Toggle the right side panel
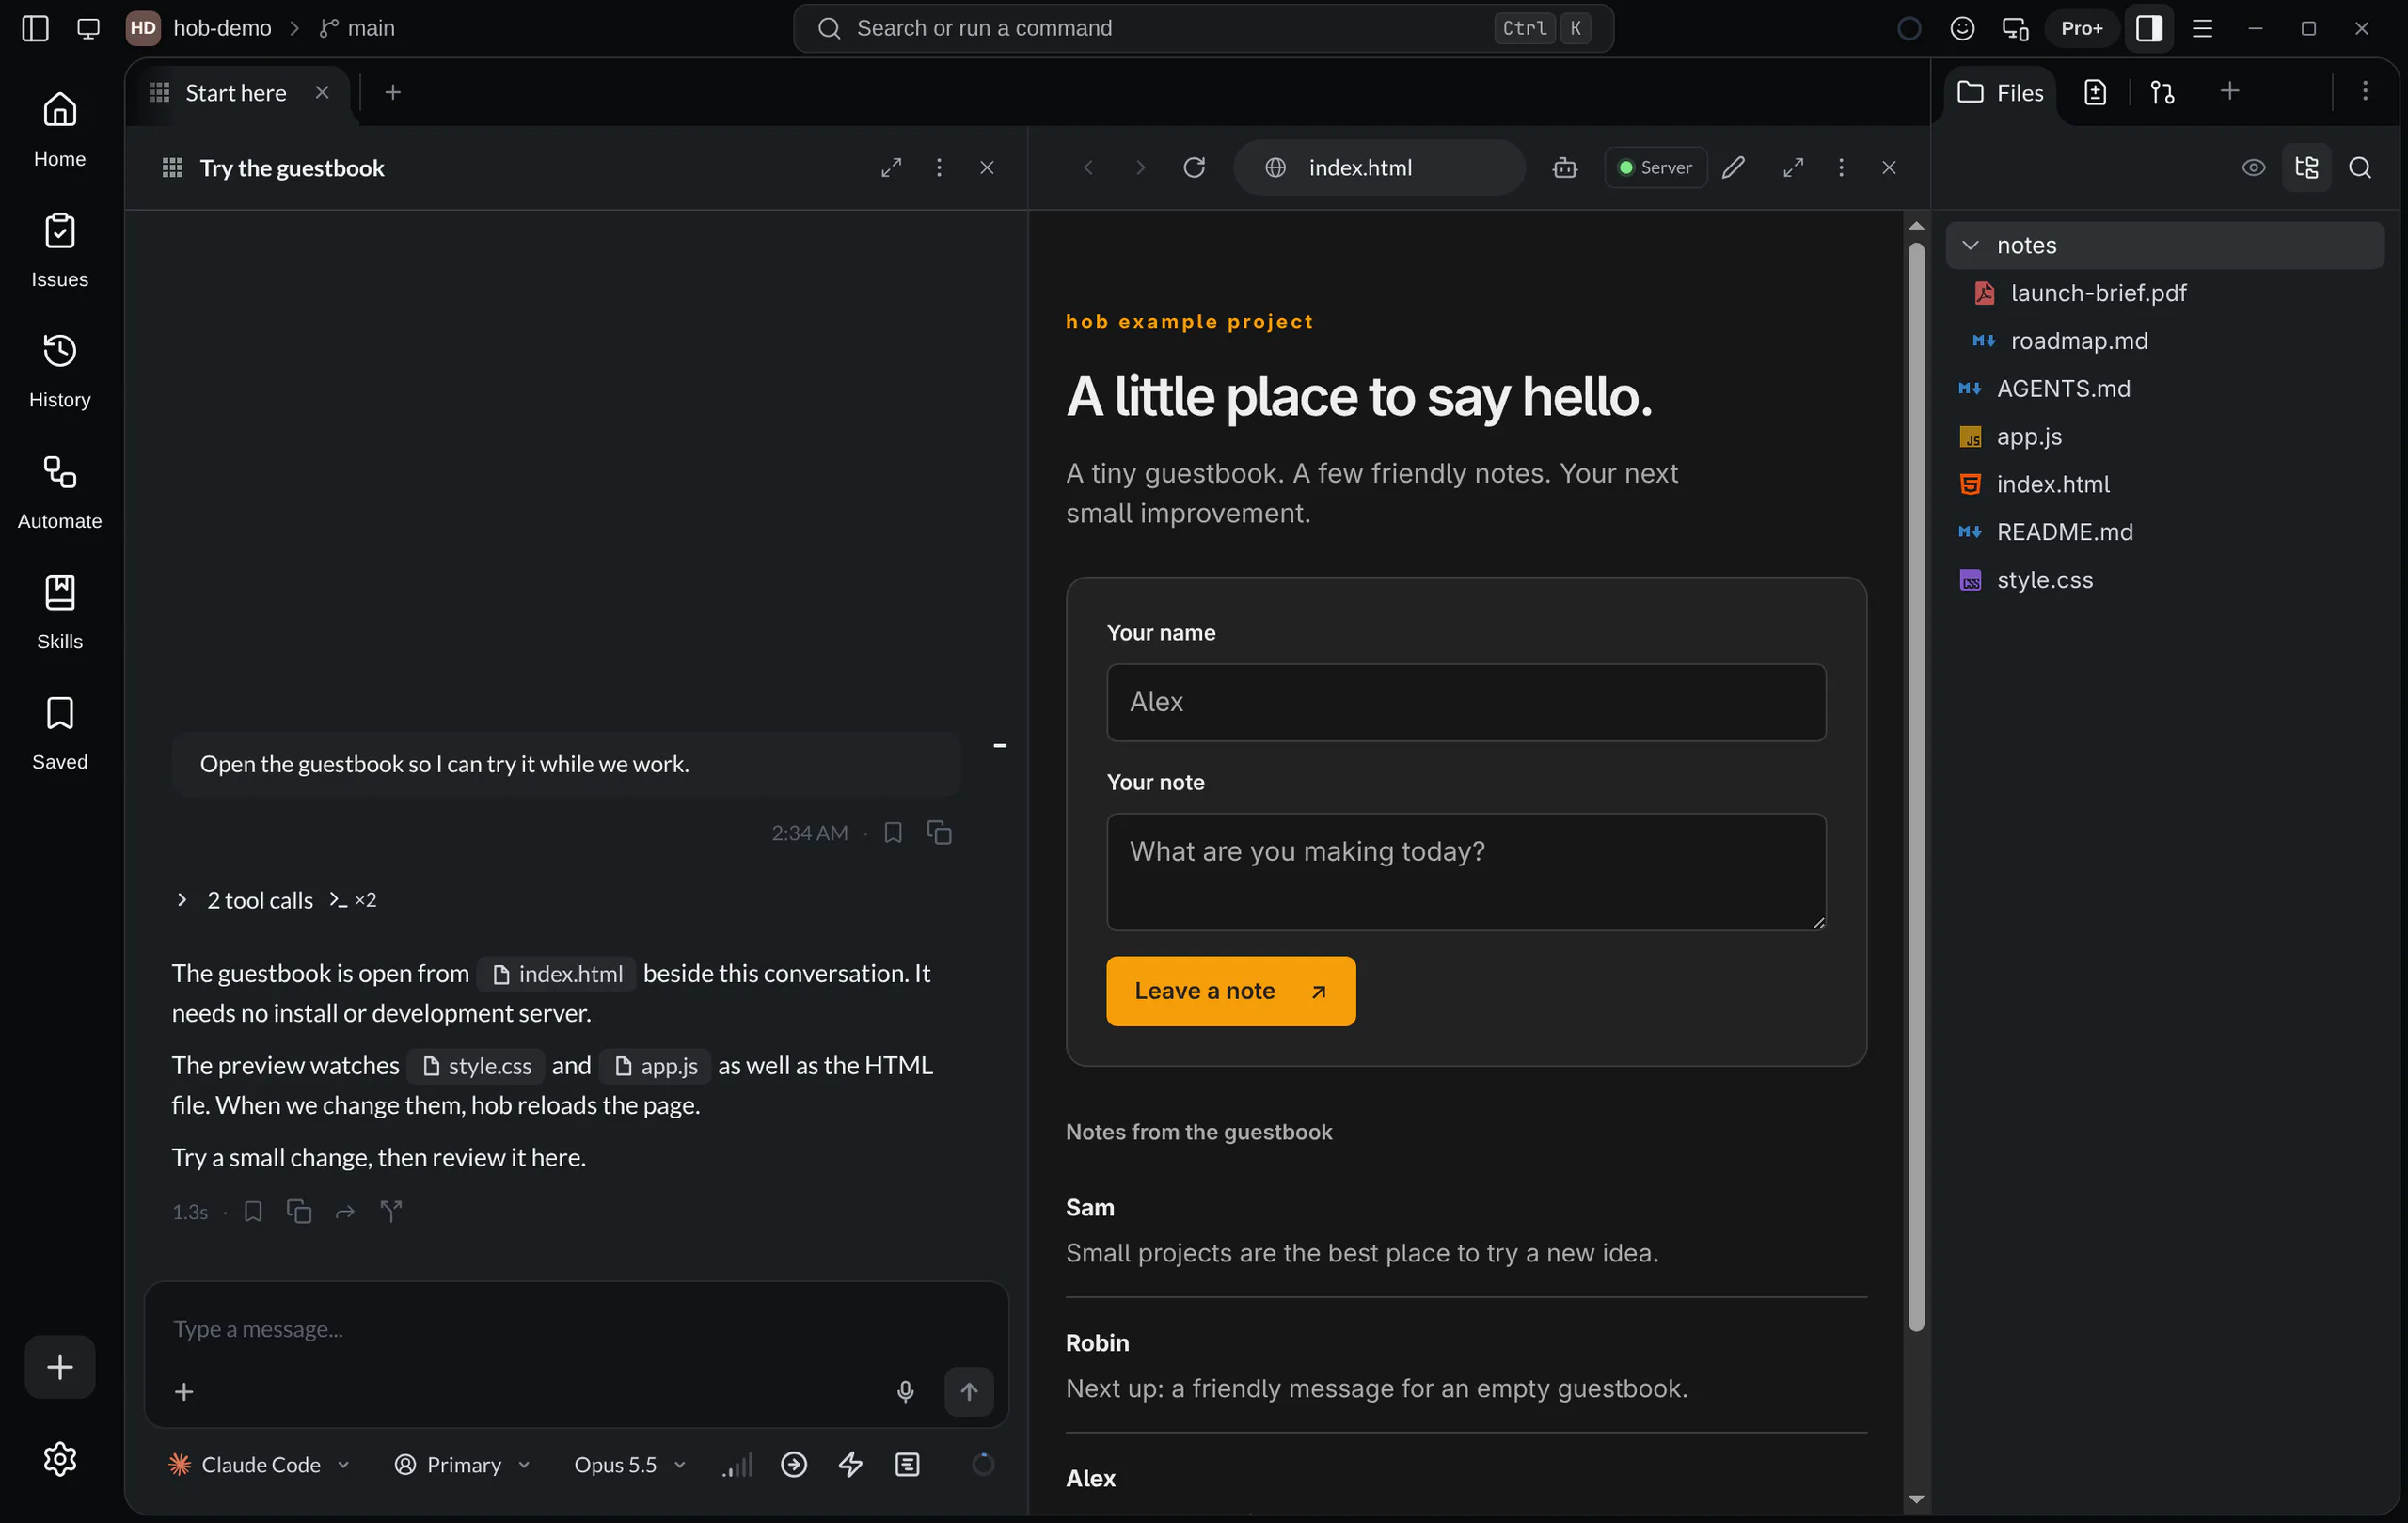Screen dimensions: 2408x1523 [2149, 28]
